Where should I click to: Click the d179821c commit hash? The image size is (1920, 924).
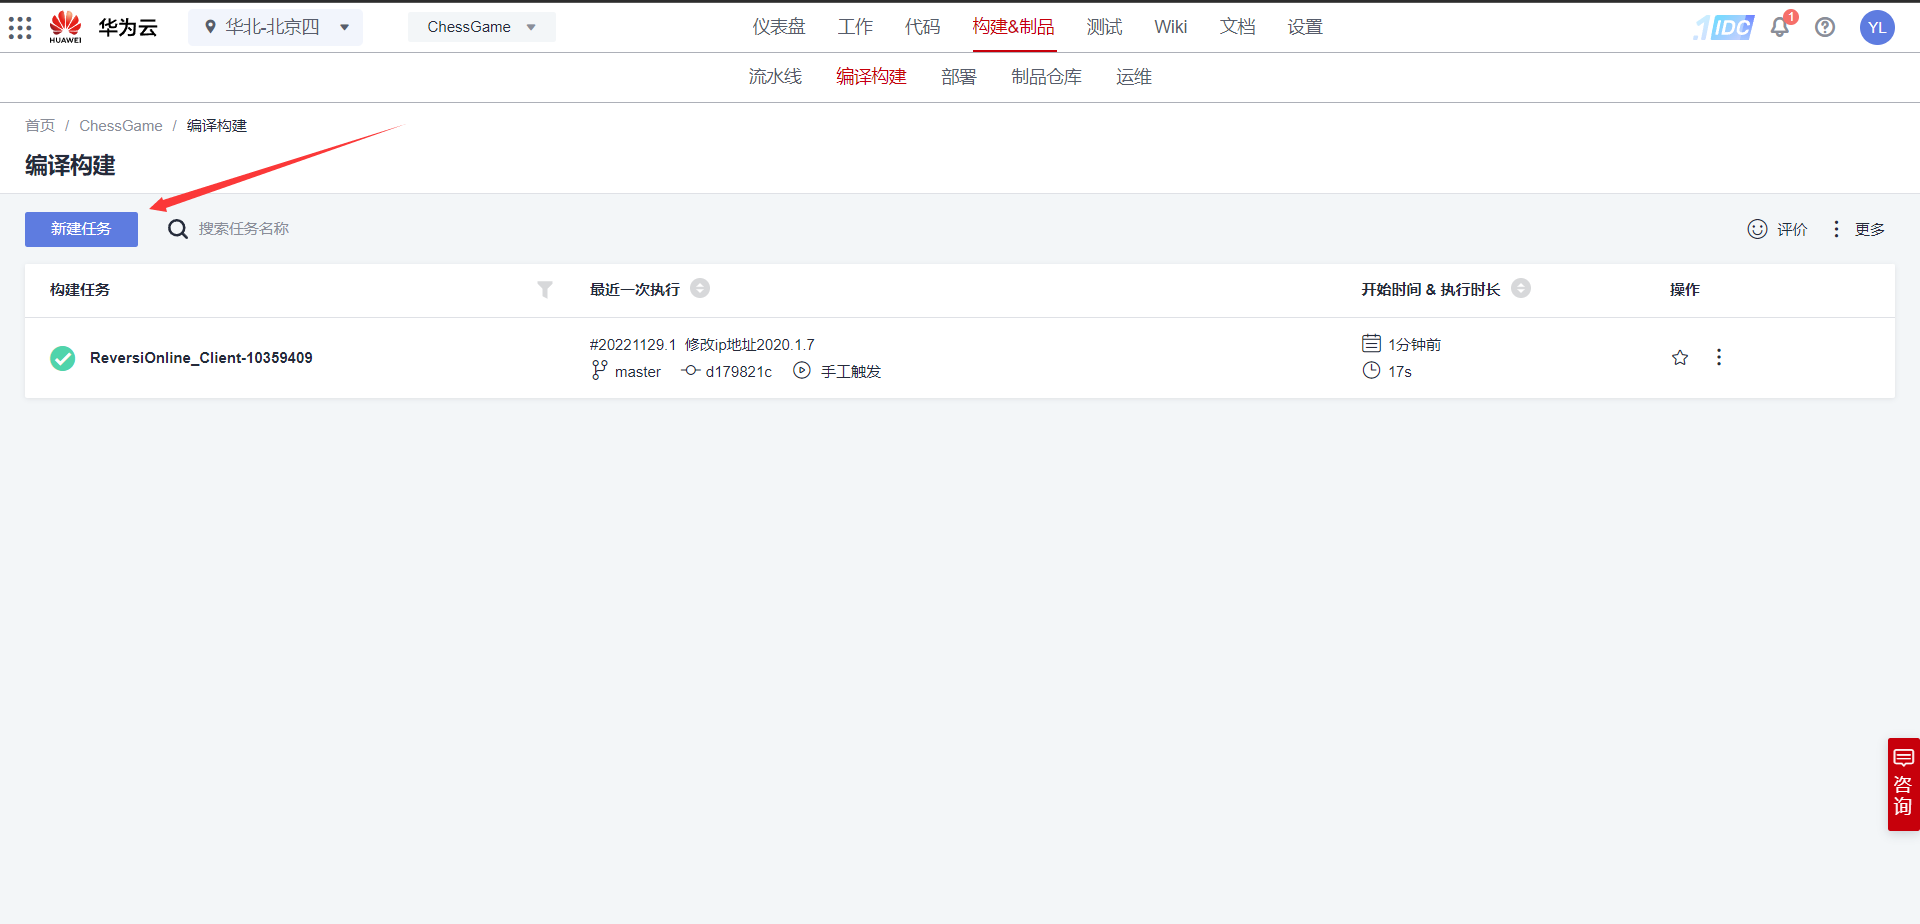pyautogui.click(x=739, y=371)
